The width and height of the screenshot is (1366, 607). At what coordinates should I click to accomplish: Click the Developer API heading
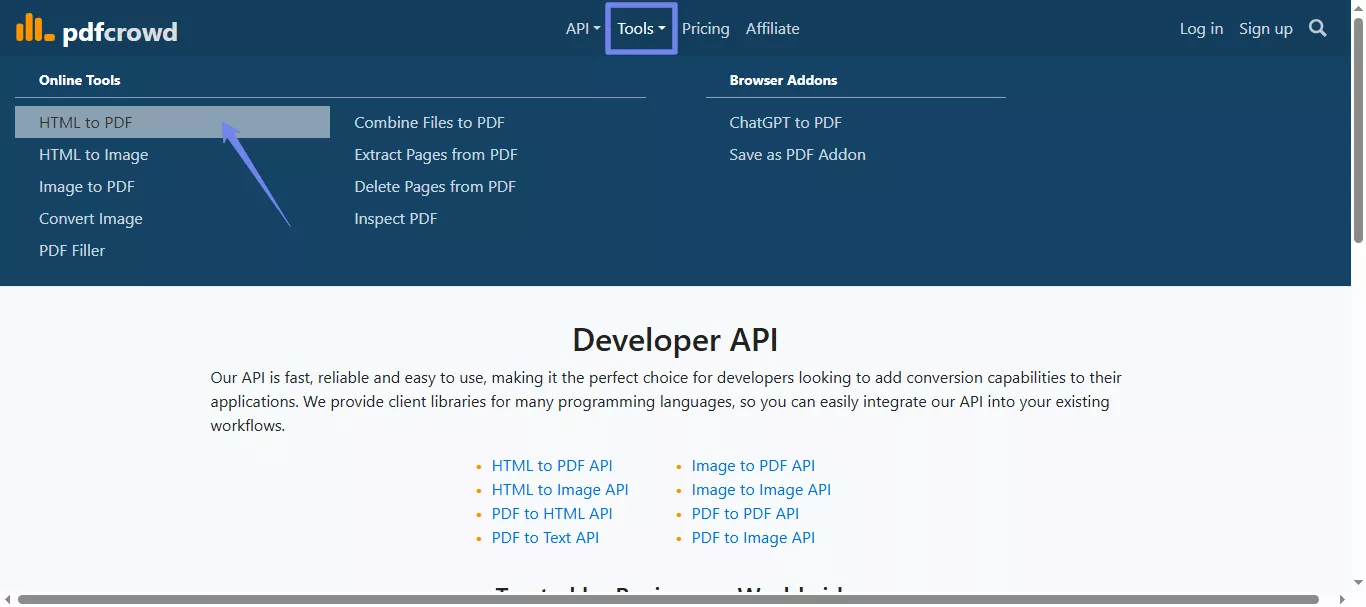point(675,340)
